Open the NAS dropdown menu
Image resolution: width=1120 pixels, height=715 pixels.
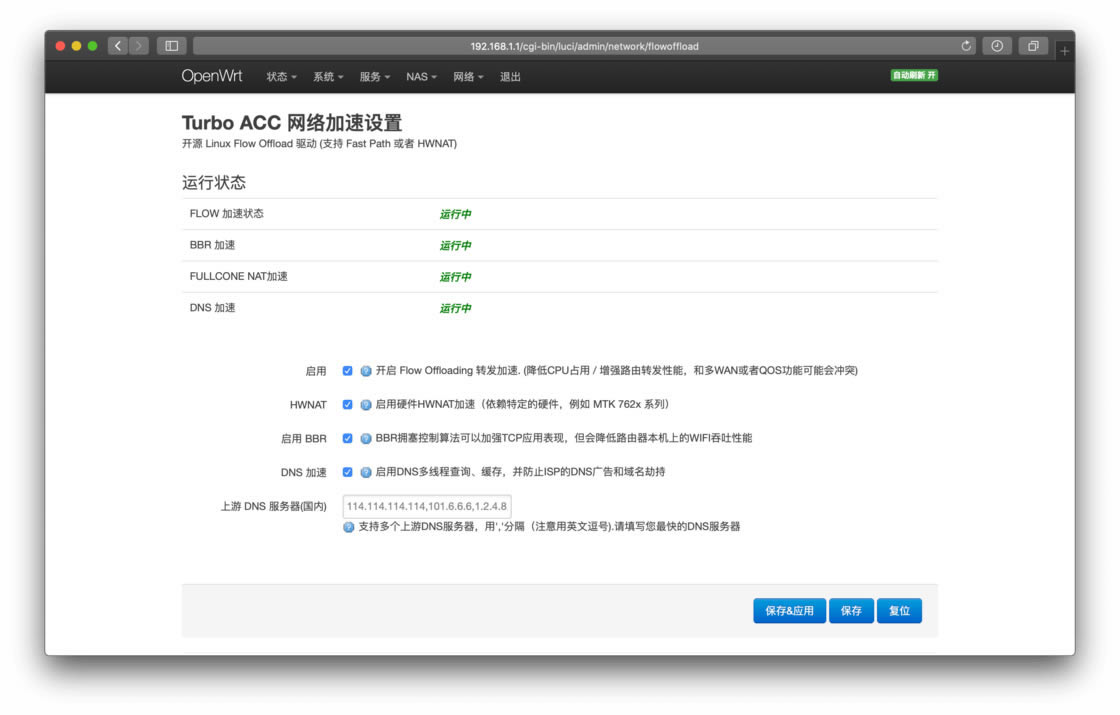[420, 76]
